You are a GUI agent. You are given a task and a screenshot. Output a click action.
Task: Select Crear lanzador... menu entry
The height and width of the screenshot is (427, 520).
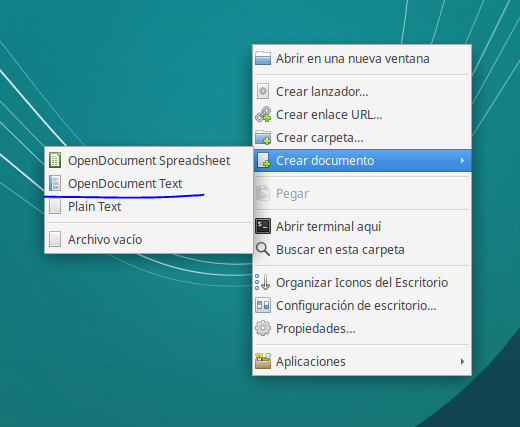(x=362, y=91)
